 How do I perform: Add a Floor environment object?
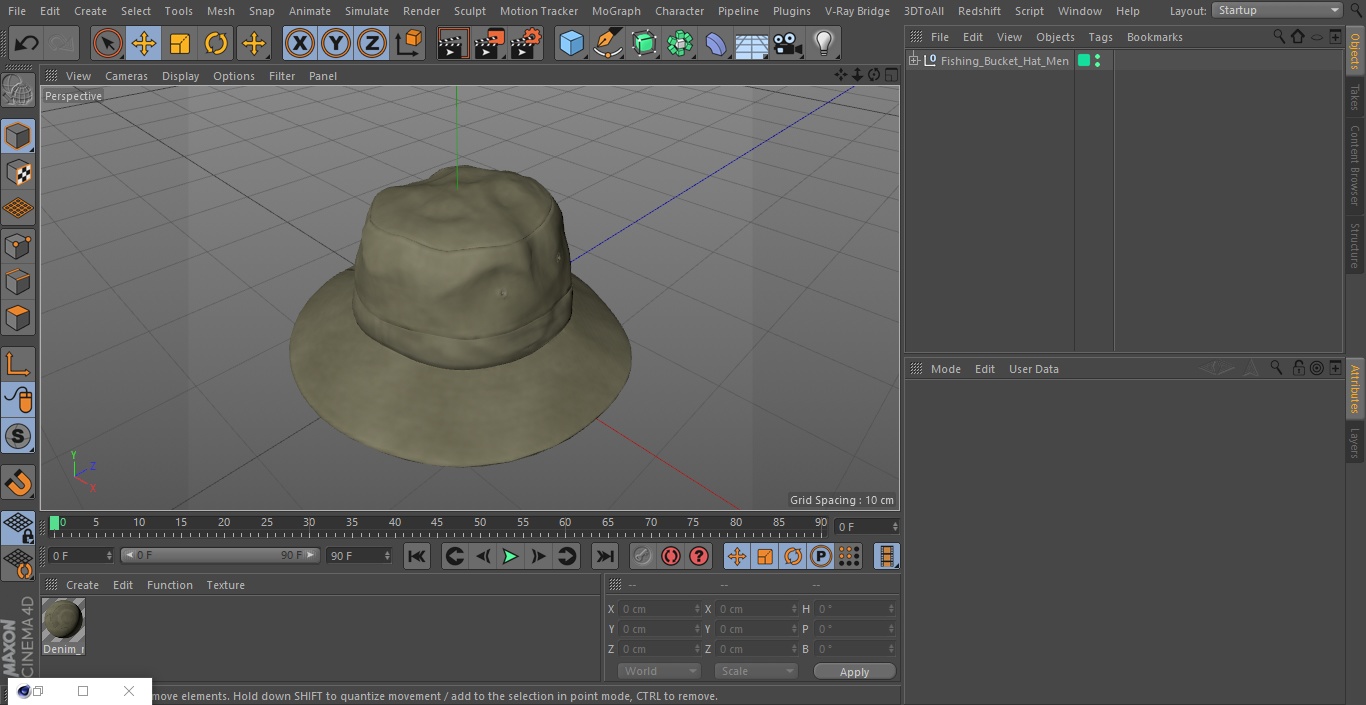pyautogui.click(x=752, y=43)
